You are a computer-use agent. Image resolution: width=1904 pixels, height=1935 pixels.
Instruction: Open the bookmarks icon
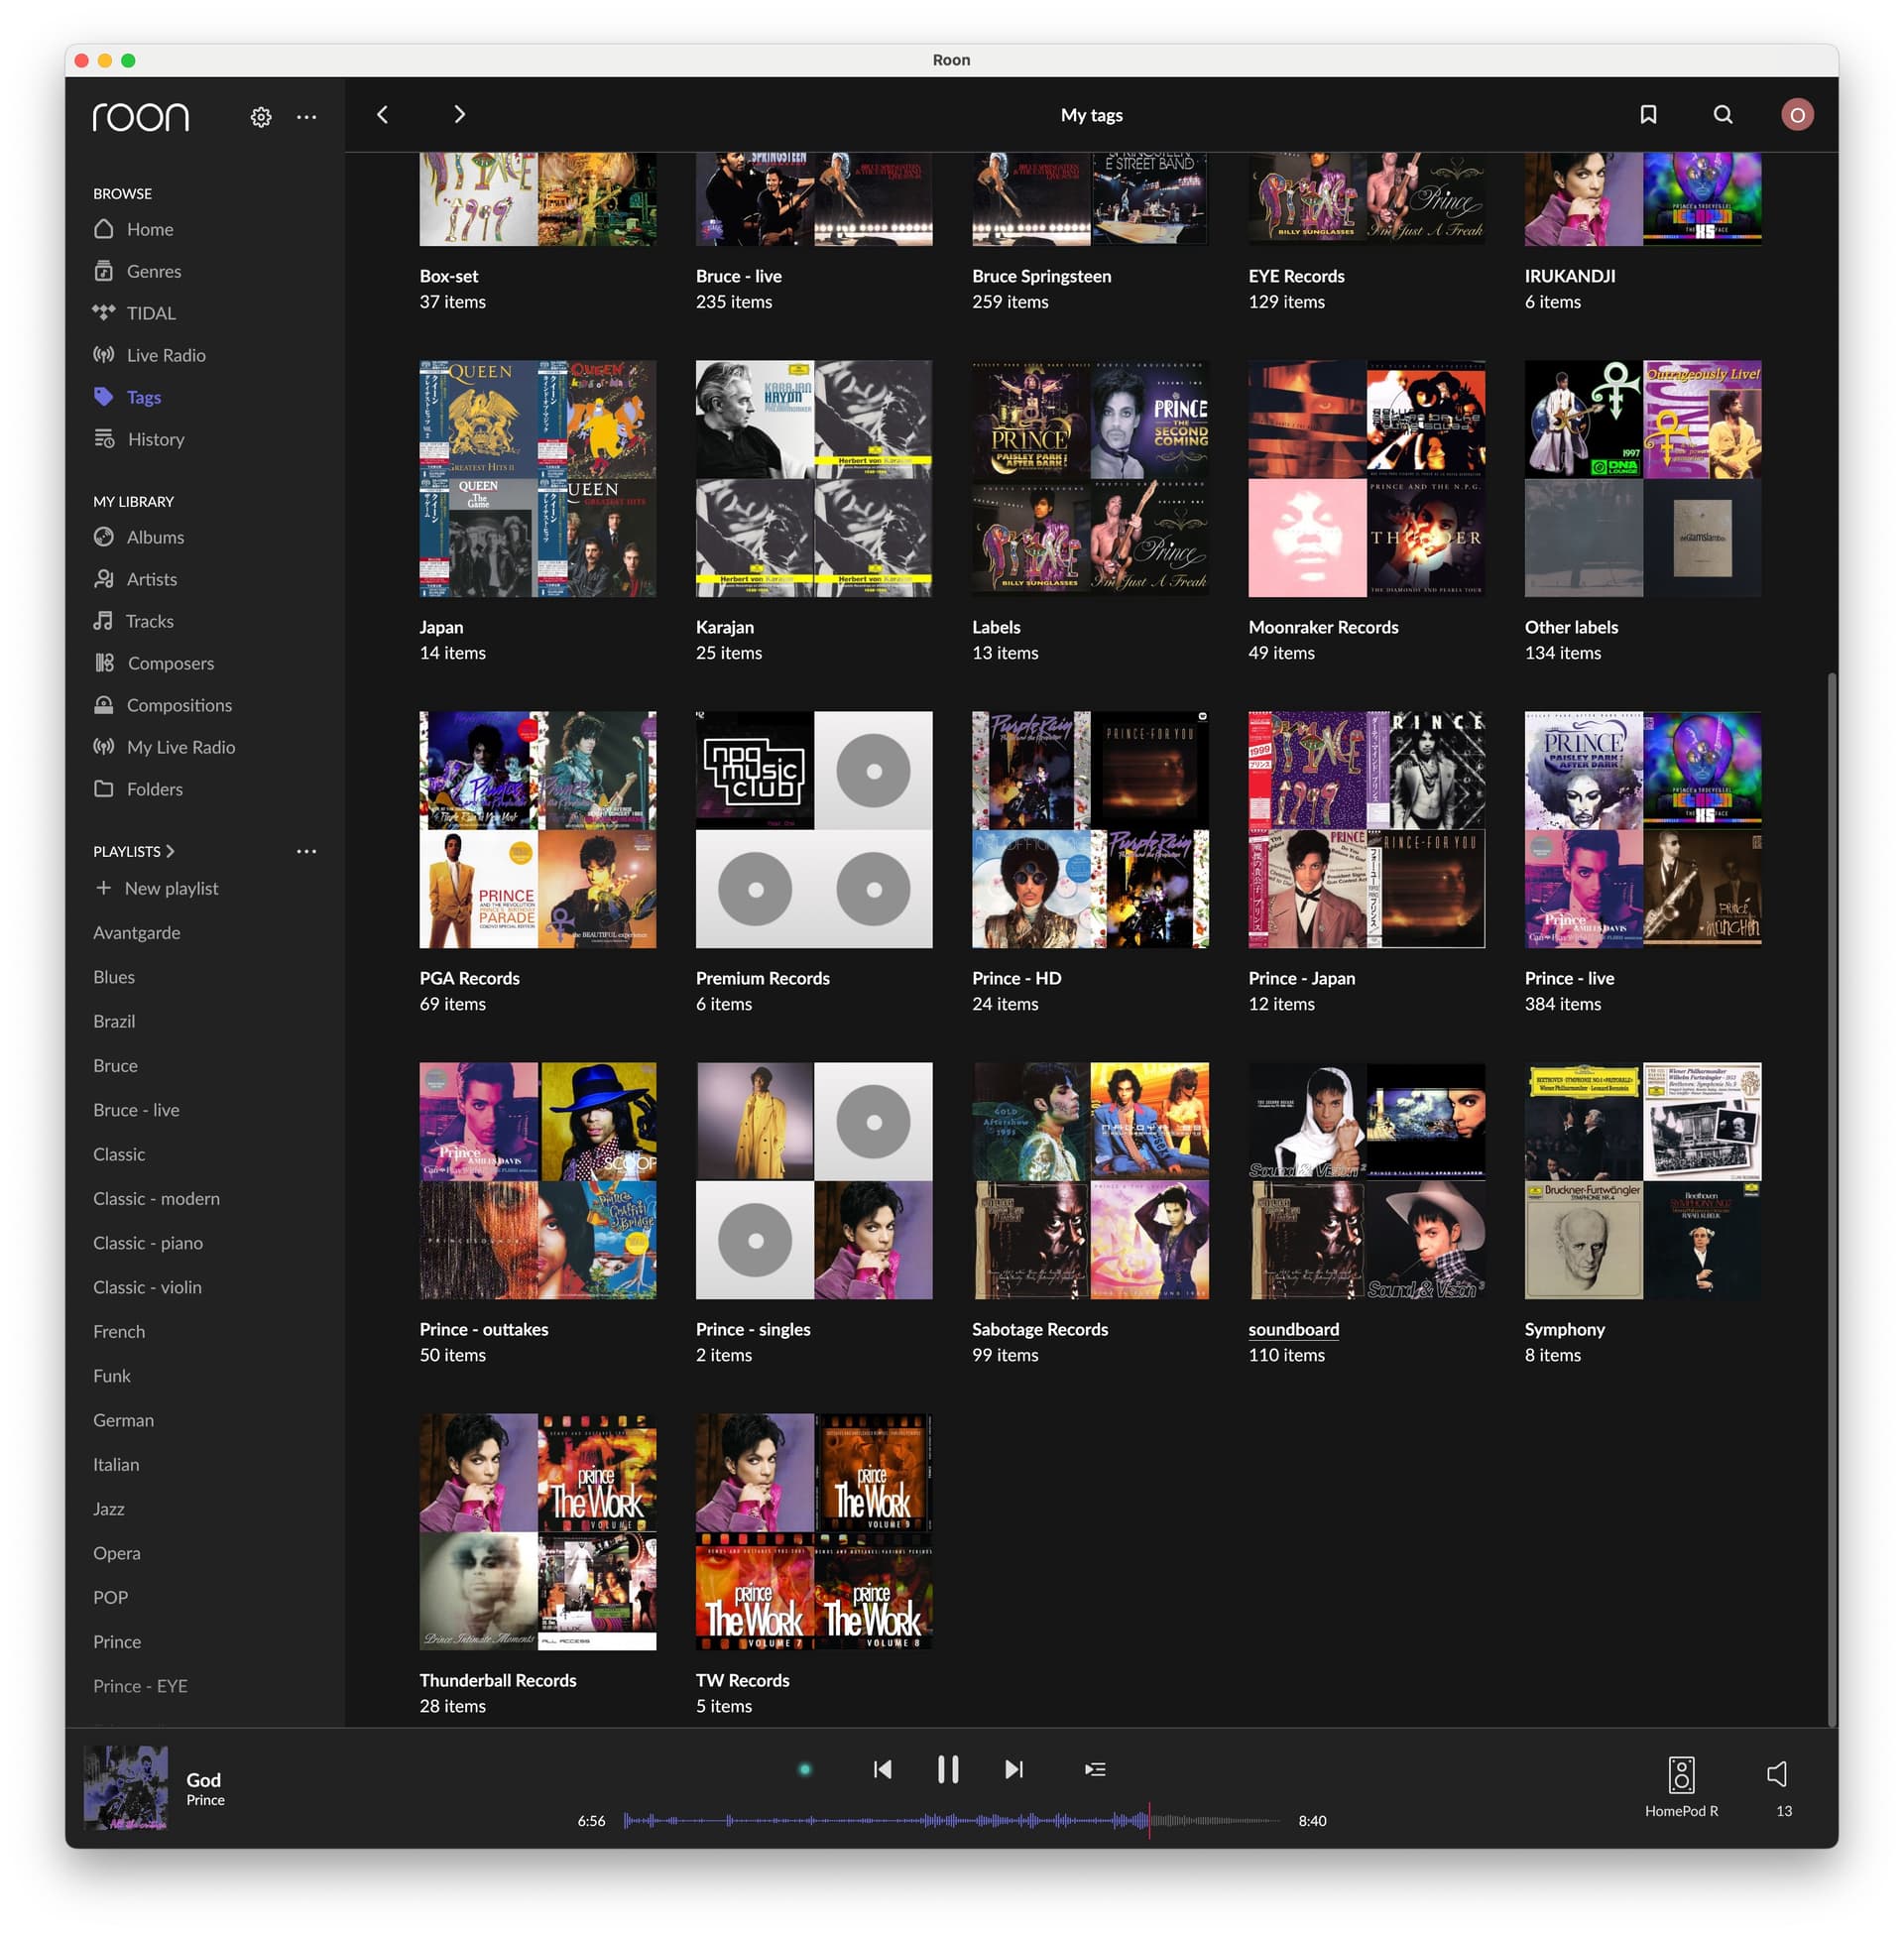point(1648,115)
